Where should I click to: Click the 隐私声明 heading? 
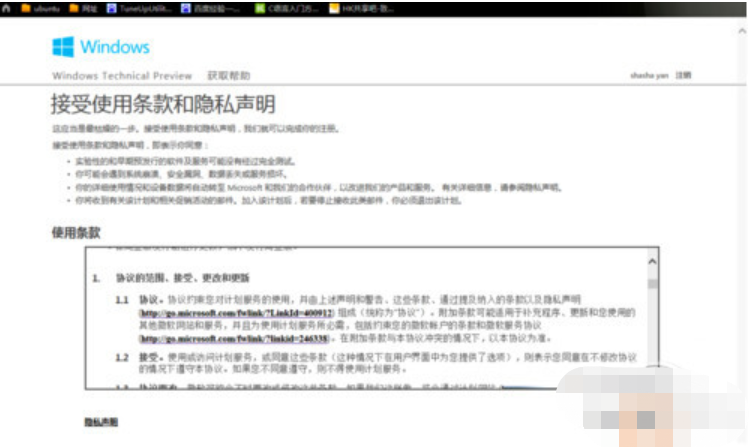[x=101, y=422]
